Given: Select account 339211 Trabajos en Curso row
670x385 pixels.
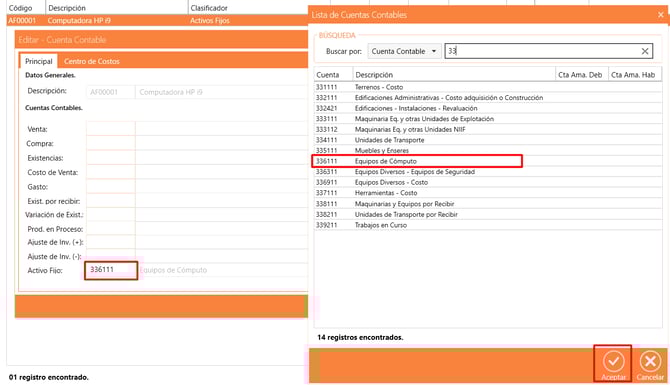Looking at the screenshot, I should pos(488,225).
